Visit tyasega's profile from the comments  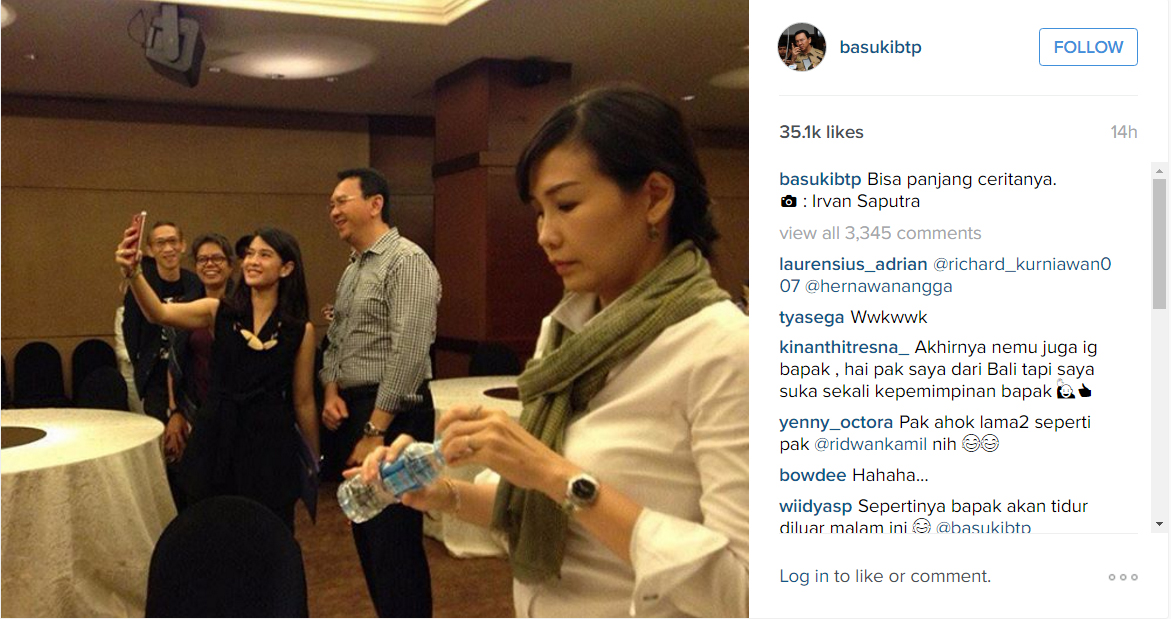pos(812,317)
